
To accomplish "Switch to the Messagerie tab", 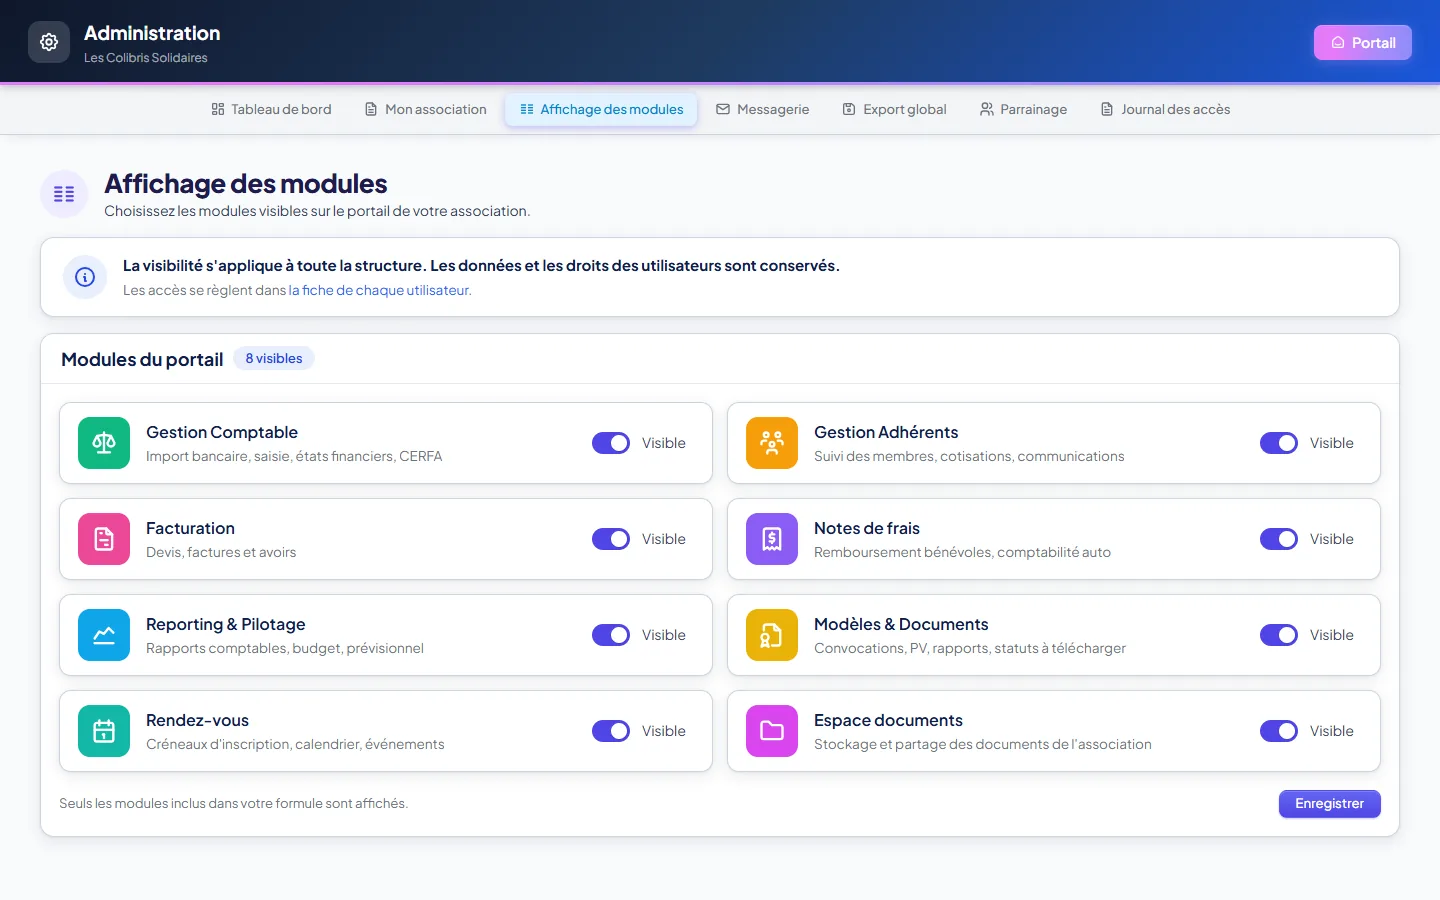I will 763,109.
